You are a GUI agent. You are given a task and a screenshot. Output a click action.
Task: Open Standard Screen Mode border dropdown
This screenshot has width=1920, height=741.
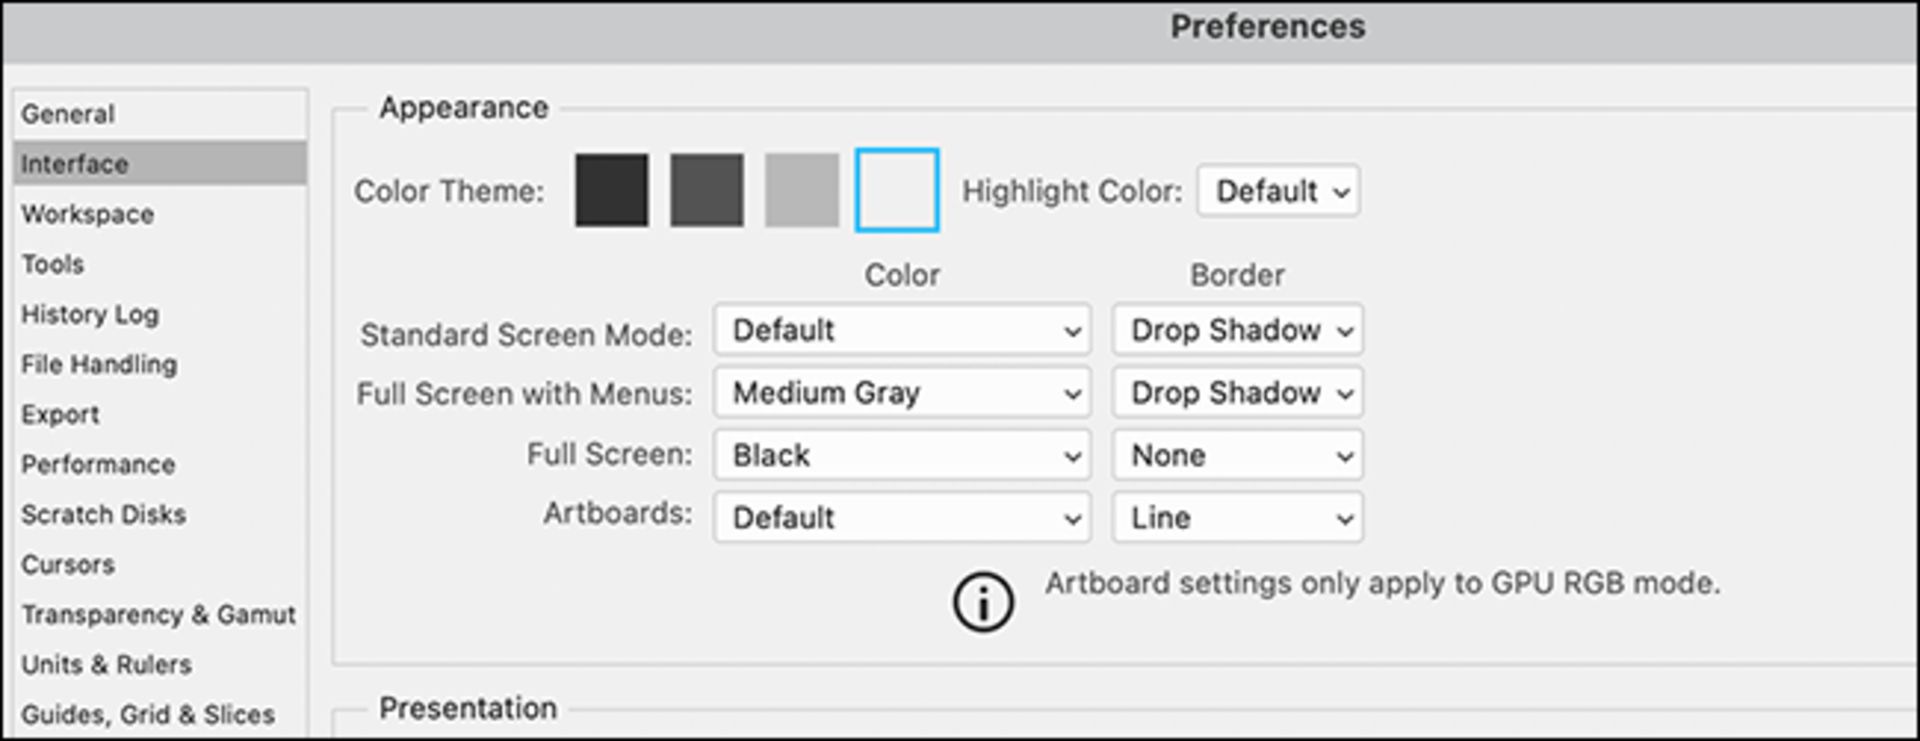coord(1237,330)
